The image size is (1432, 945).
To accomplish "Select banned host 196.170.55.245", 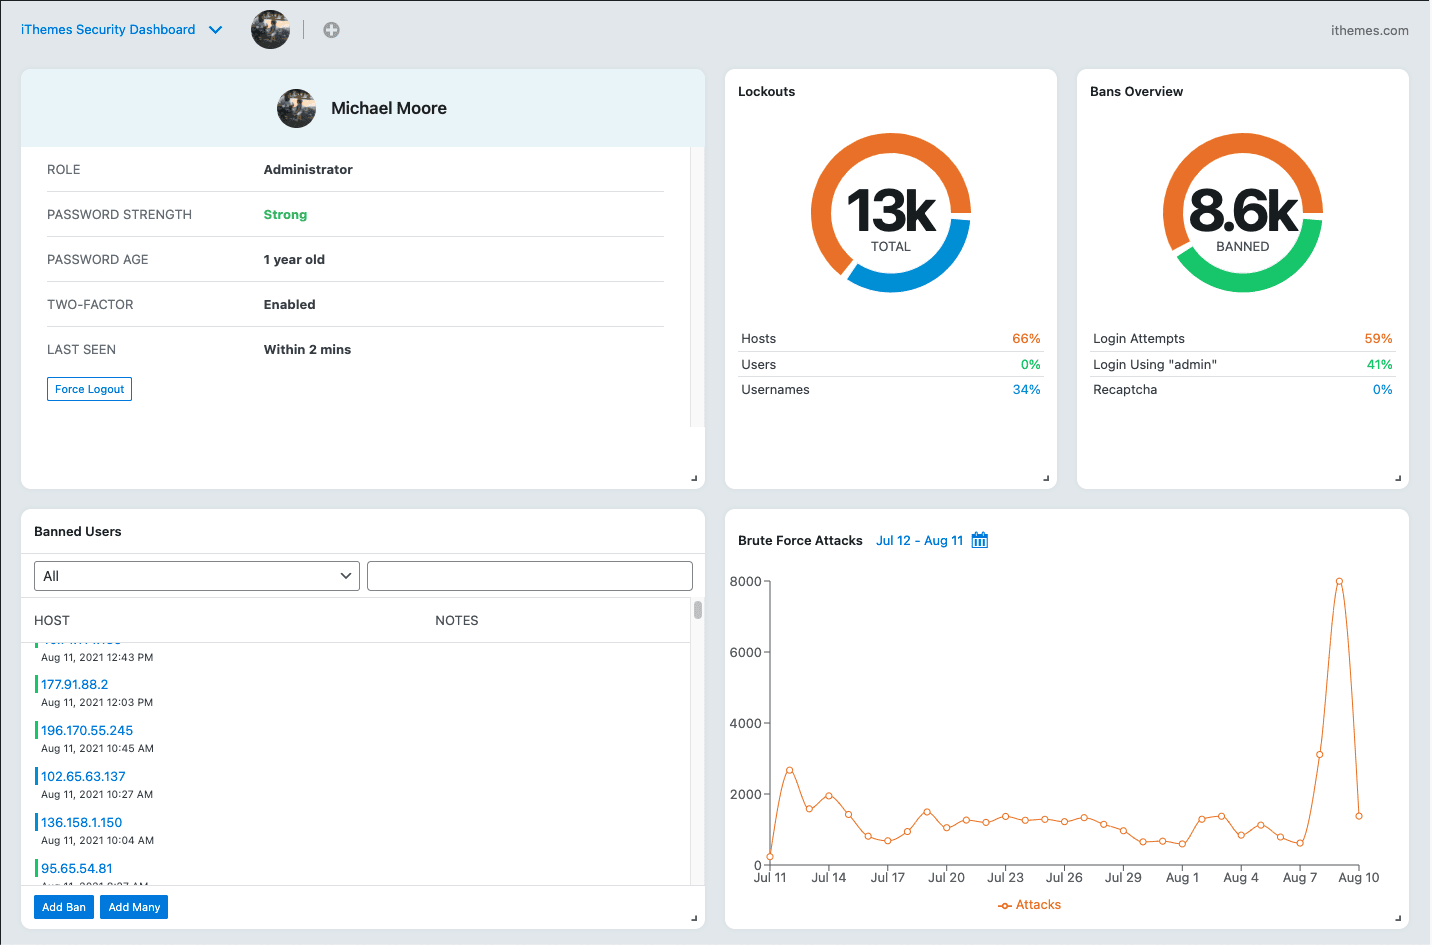I will click(x=86, y=730).
